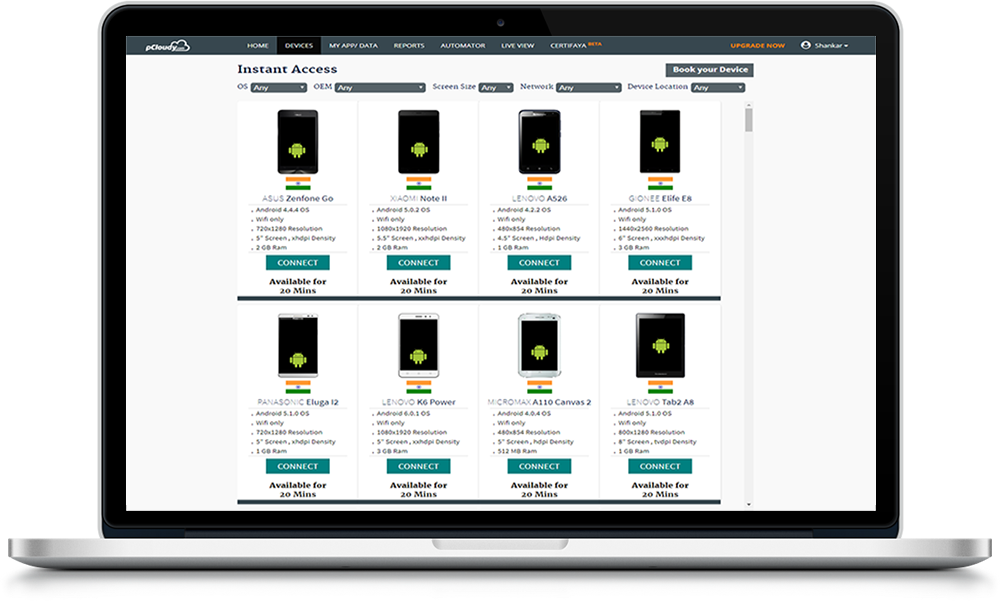Expand the OS filter dropdown
The image size is (1000, 604).
pyautogui.click(x=279, y=88)
